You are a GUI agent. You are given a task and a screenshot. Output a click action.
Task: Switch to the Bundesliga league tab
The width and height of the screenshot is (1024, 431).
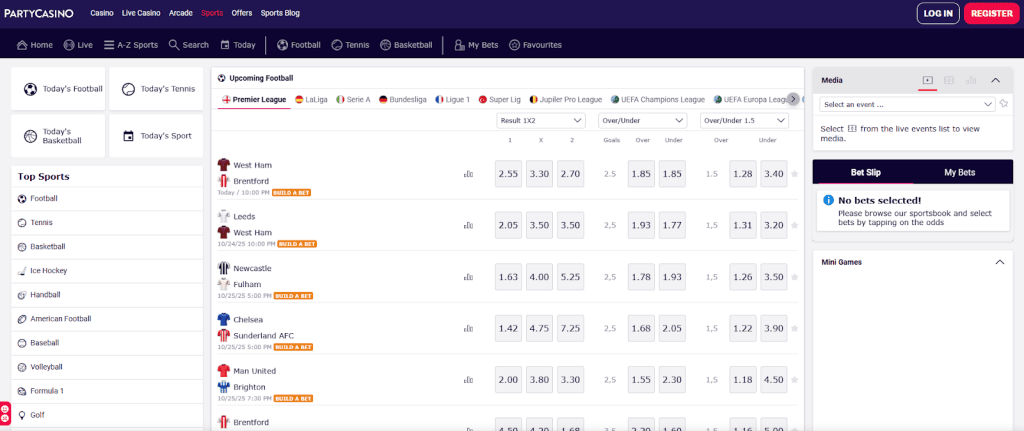(x=403, y=99)
